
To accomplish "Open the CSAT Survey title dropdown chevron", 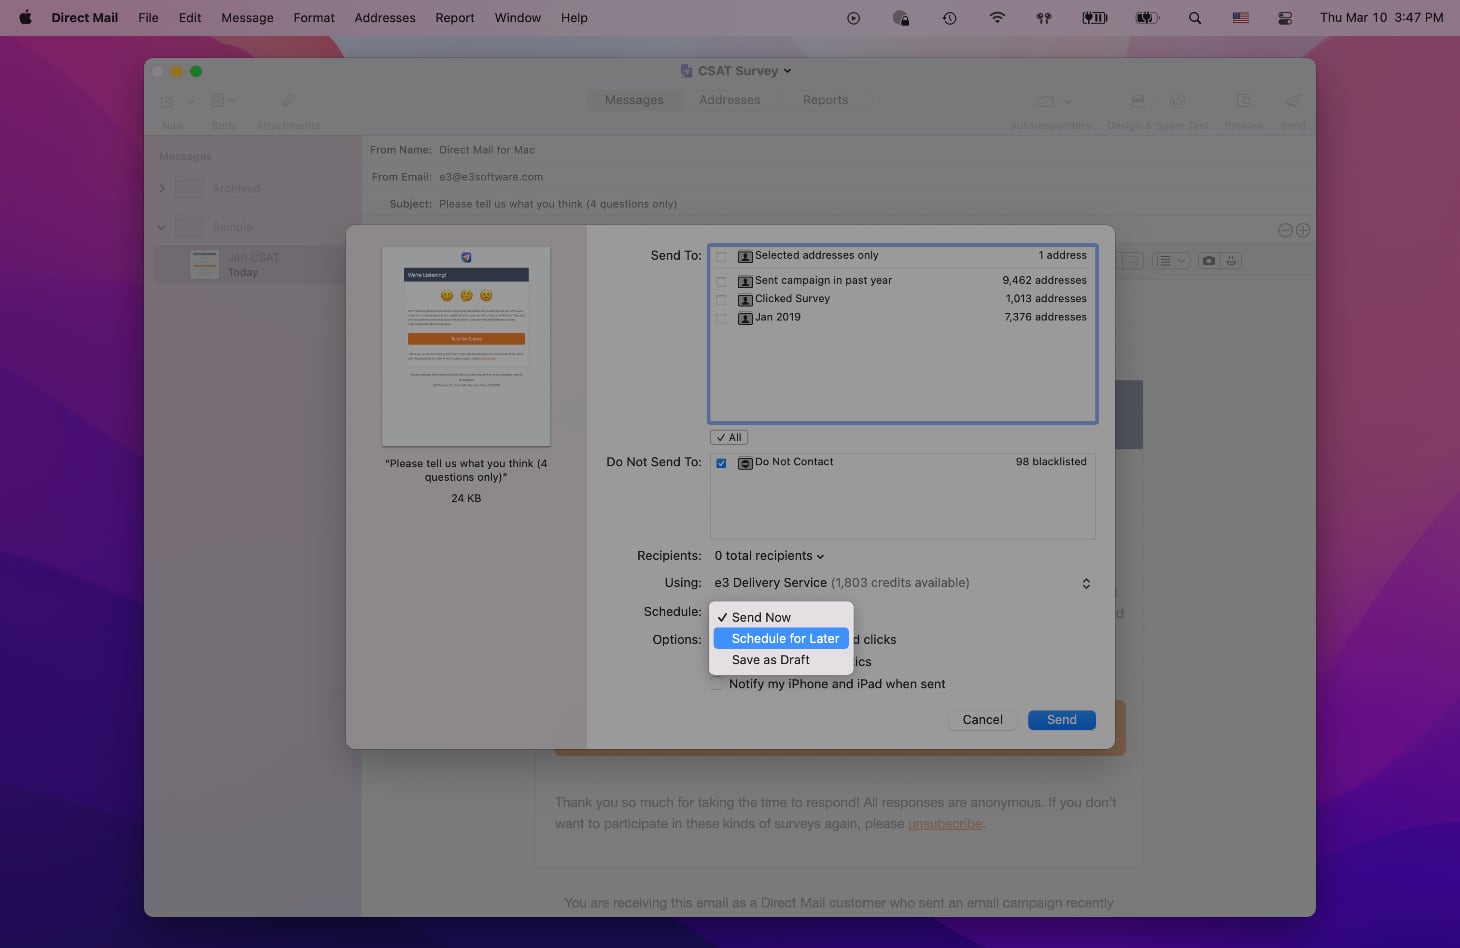I will pyautogui.click(x=787, y=71).
